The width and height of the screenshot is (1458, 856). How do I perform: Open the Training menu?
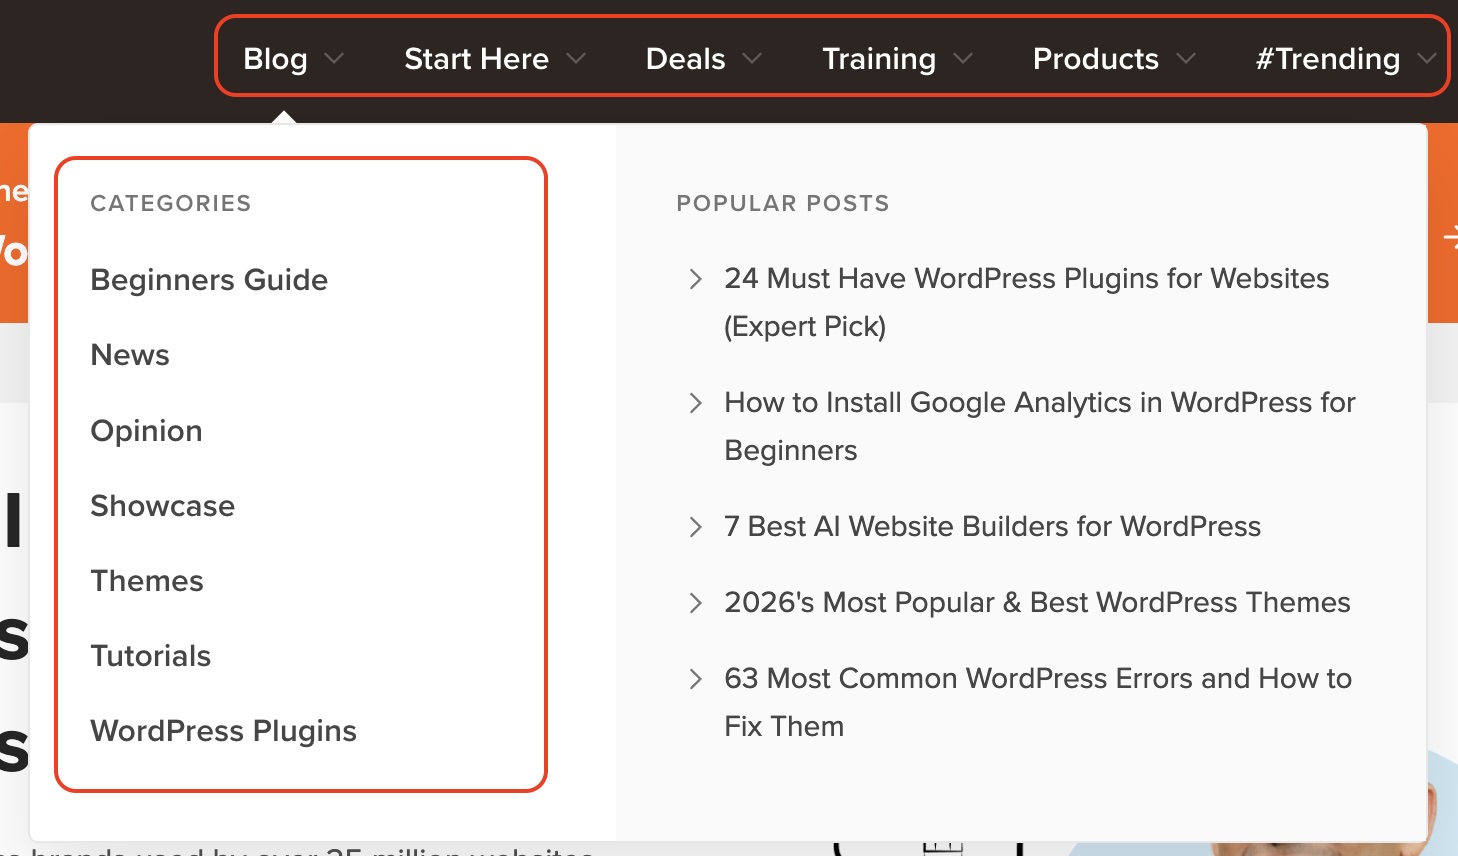pyautogui.click(x=879, y=59)
